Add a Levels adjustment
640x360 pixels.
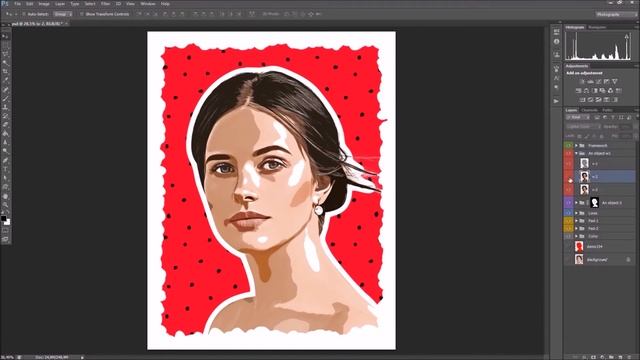click(591, 82)
